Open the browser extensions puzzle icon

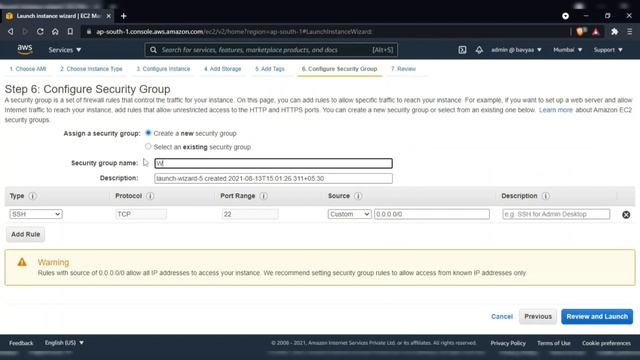614,31
